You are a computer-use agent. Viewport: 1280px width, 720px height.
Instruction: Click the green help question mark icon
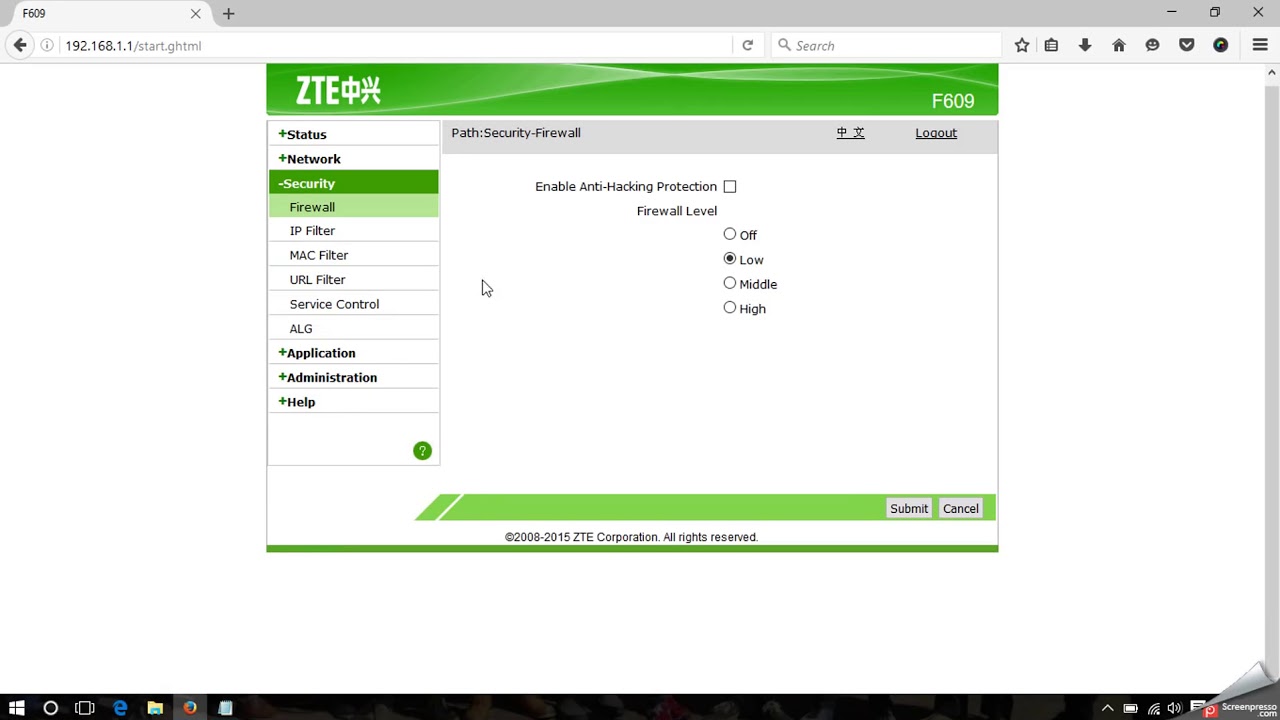click(x=422, y=451)
